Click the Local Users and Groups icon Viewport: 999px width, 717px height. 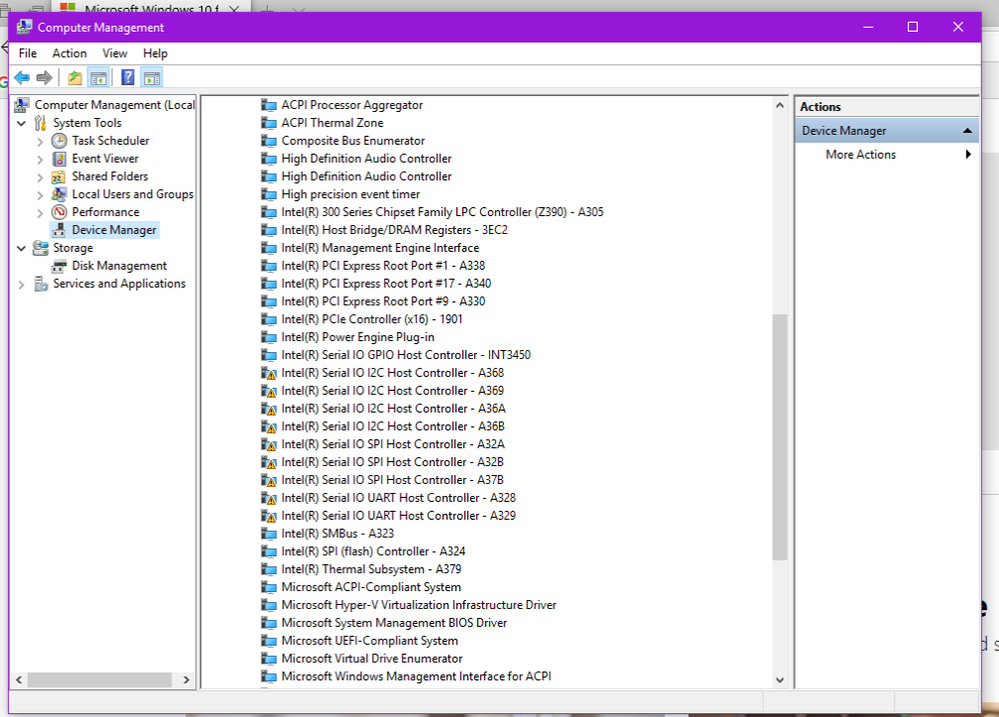(x=59, y=194)
